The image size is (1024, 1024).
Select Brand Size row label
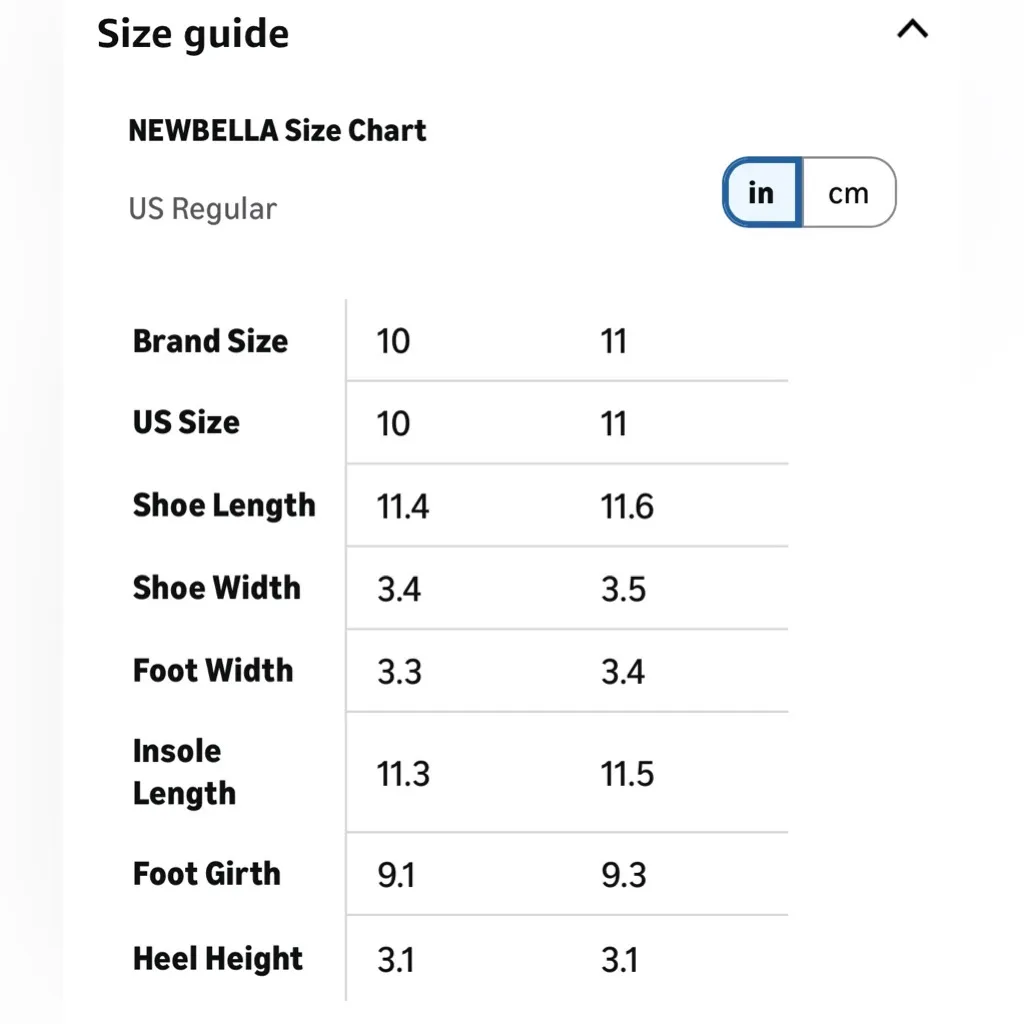pos(210,341)
